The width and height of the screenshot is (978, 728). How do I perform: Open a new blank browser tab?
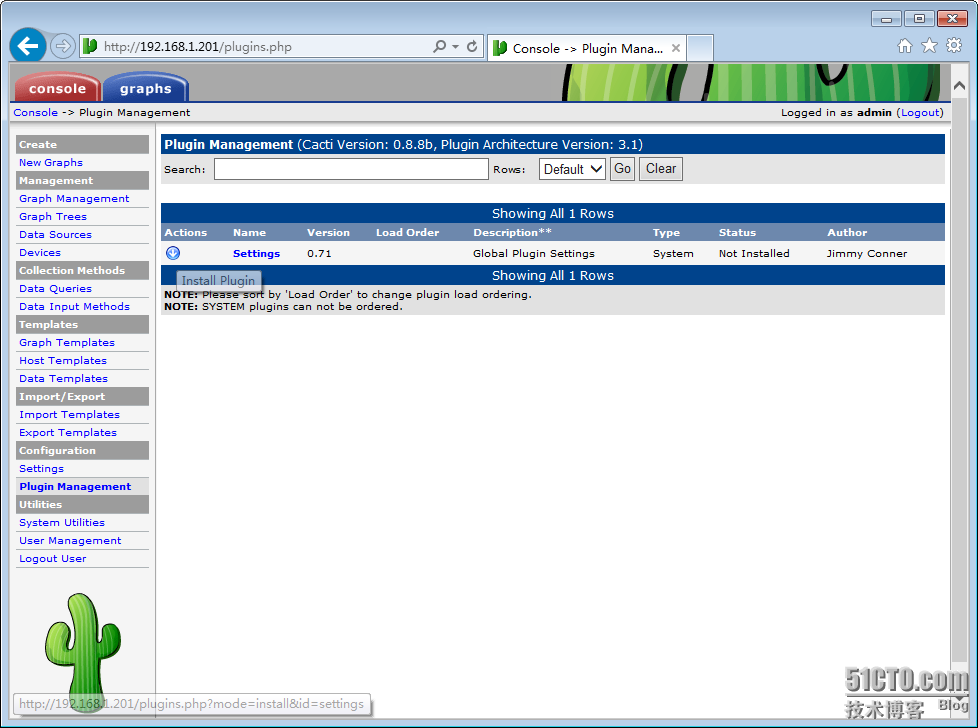[x=700, y=48]
